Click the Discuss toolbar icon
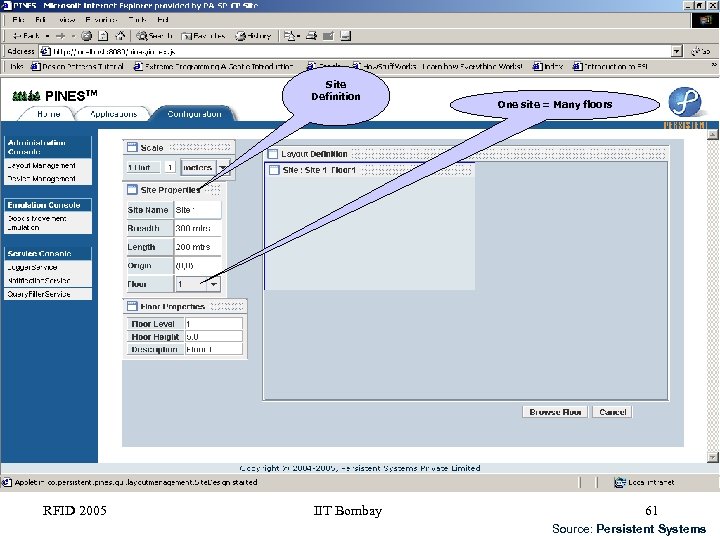The width and height of the screenshot is (720, 540). pos(346,35)
